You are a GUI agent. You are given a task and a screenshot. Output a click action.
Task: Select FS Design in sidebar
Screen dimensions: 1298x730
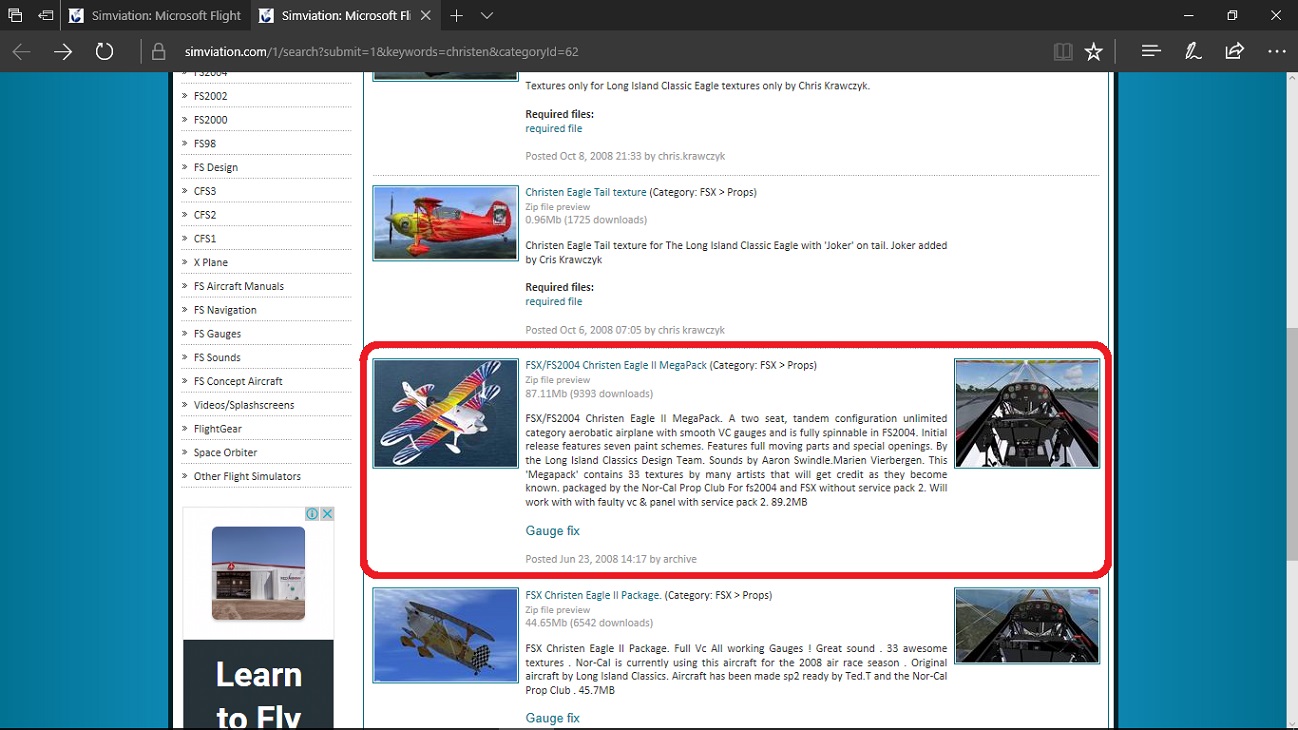point(216,167)
